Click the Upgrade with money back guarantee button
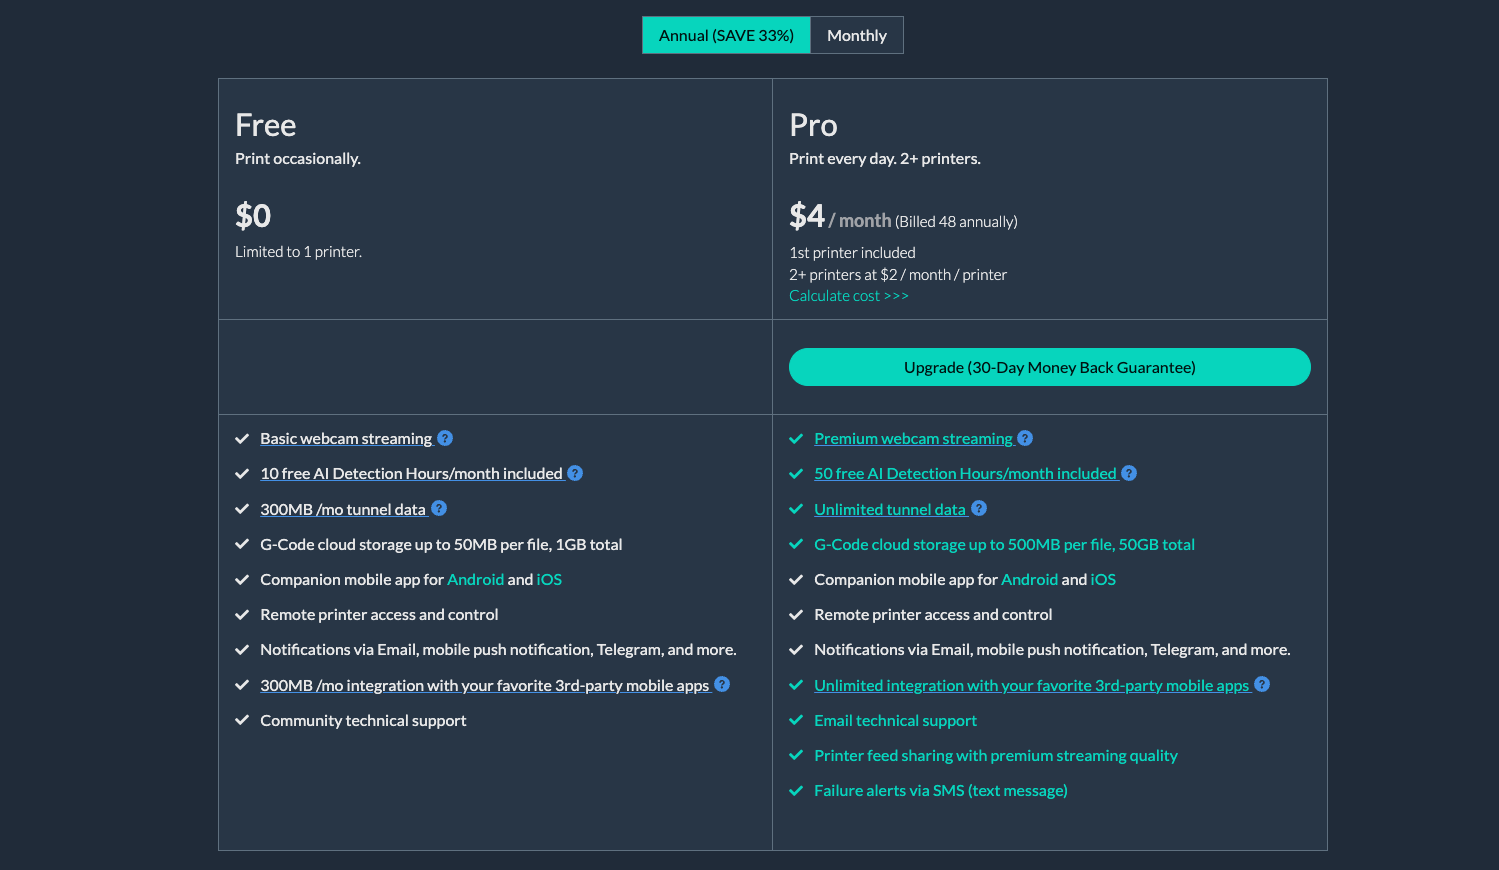The height and width of the screenshot is (870, 1499). coord(1049,367)
